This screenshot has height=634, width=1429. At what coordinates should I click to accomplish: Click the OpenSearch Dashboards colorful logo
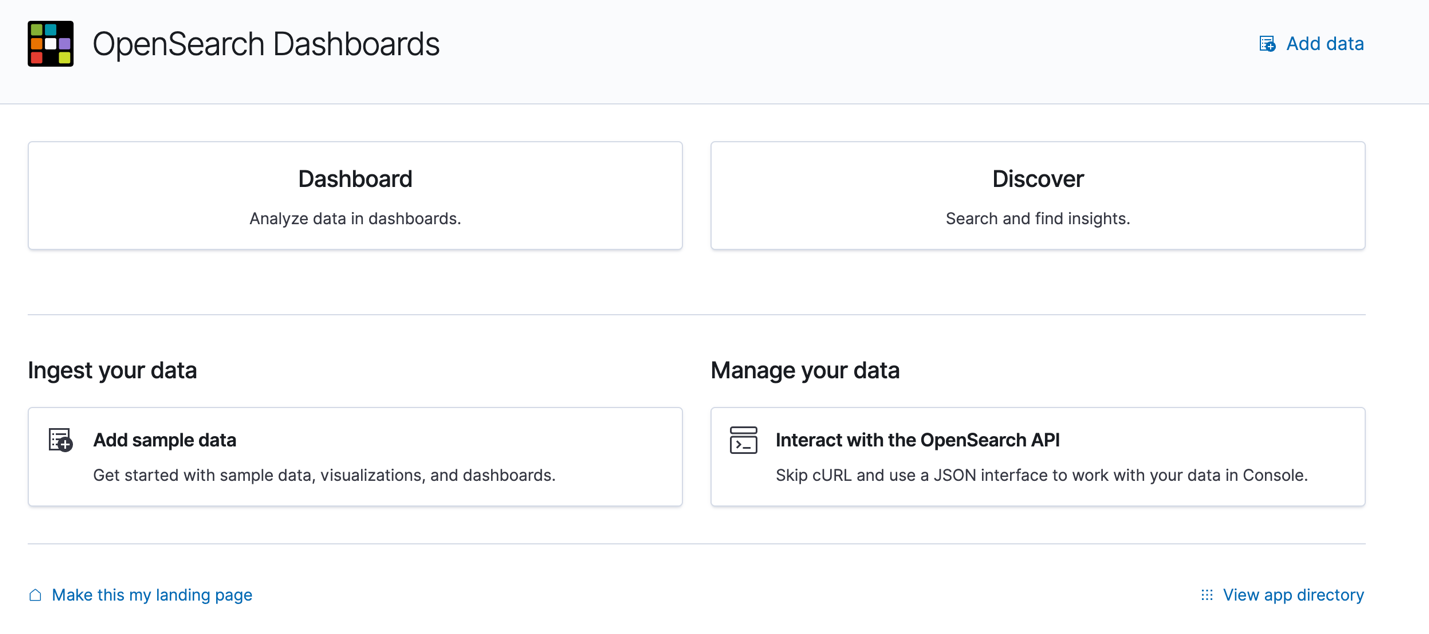point(51,44)
